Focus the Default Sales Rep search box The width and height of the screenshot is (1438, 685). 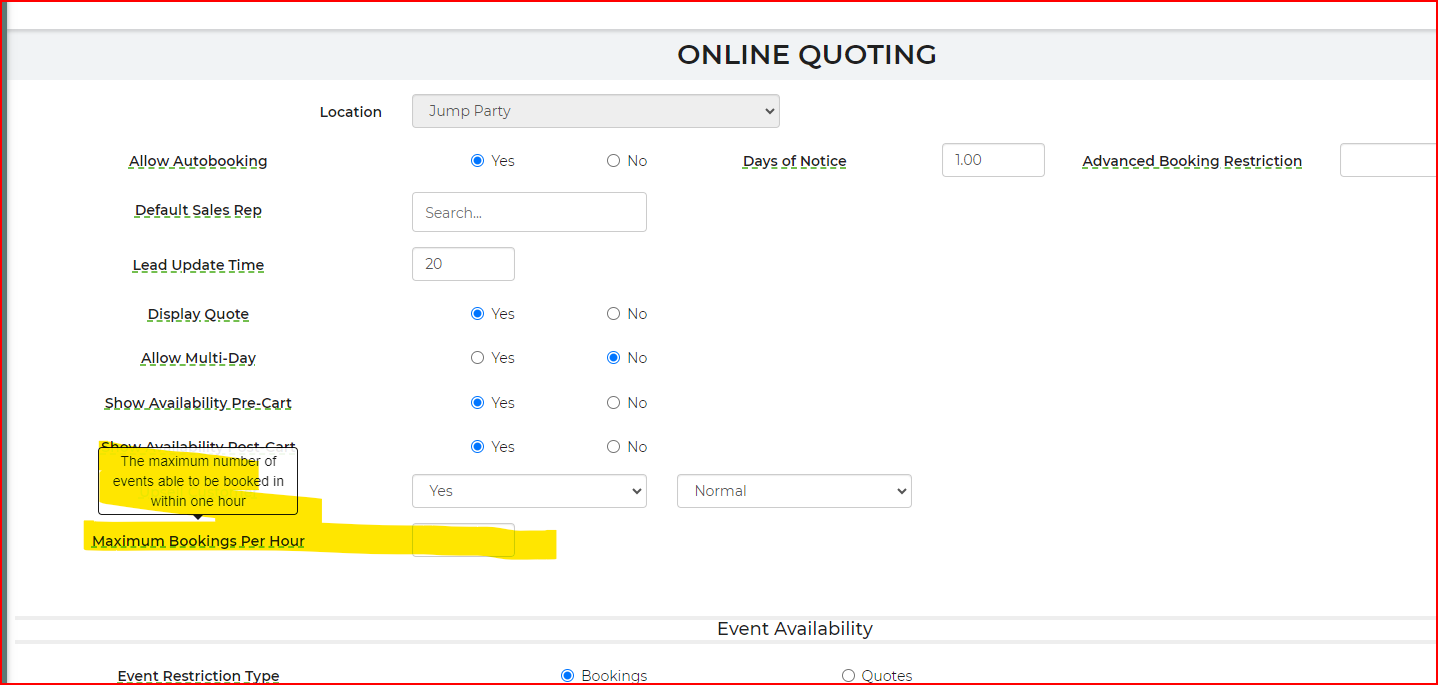[529, 212]
